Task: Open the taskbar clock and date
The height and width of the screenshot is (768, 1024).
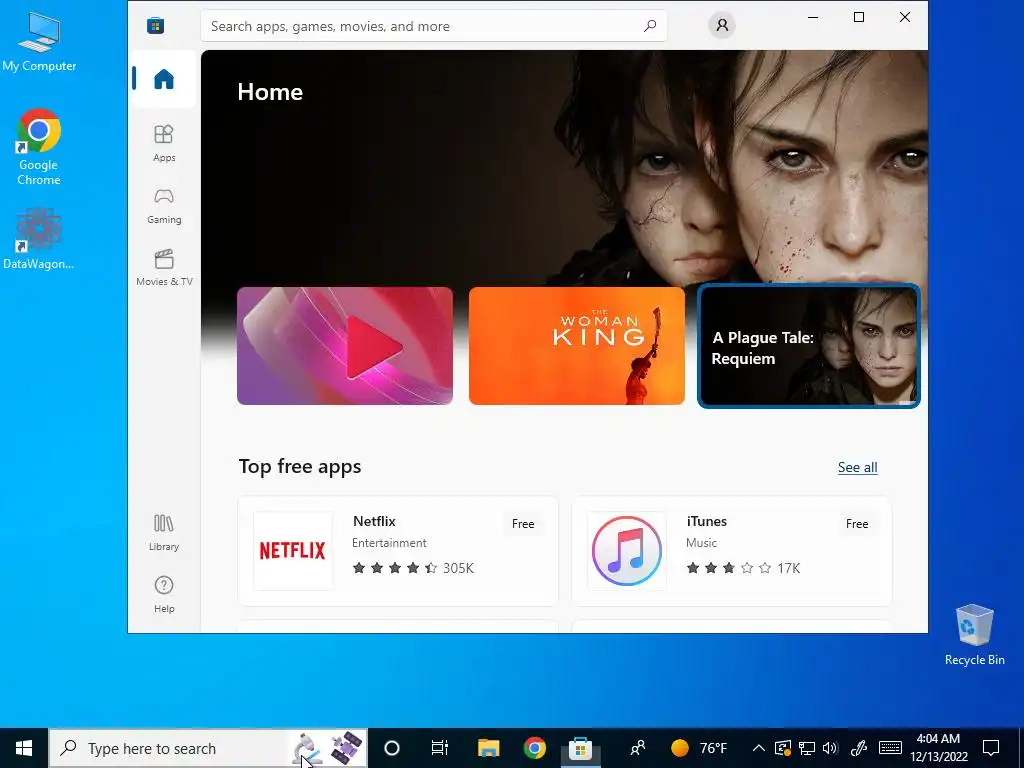Action: 938,748
